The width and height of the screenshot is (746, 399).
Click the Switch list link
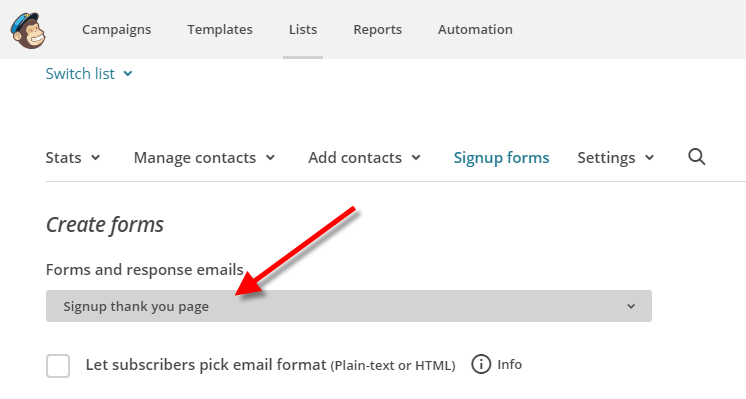[x=80, y=74]
